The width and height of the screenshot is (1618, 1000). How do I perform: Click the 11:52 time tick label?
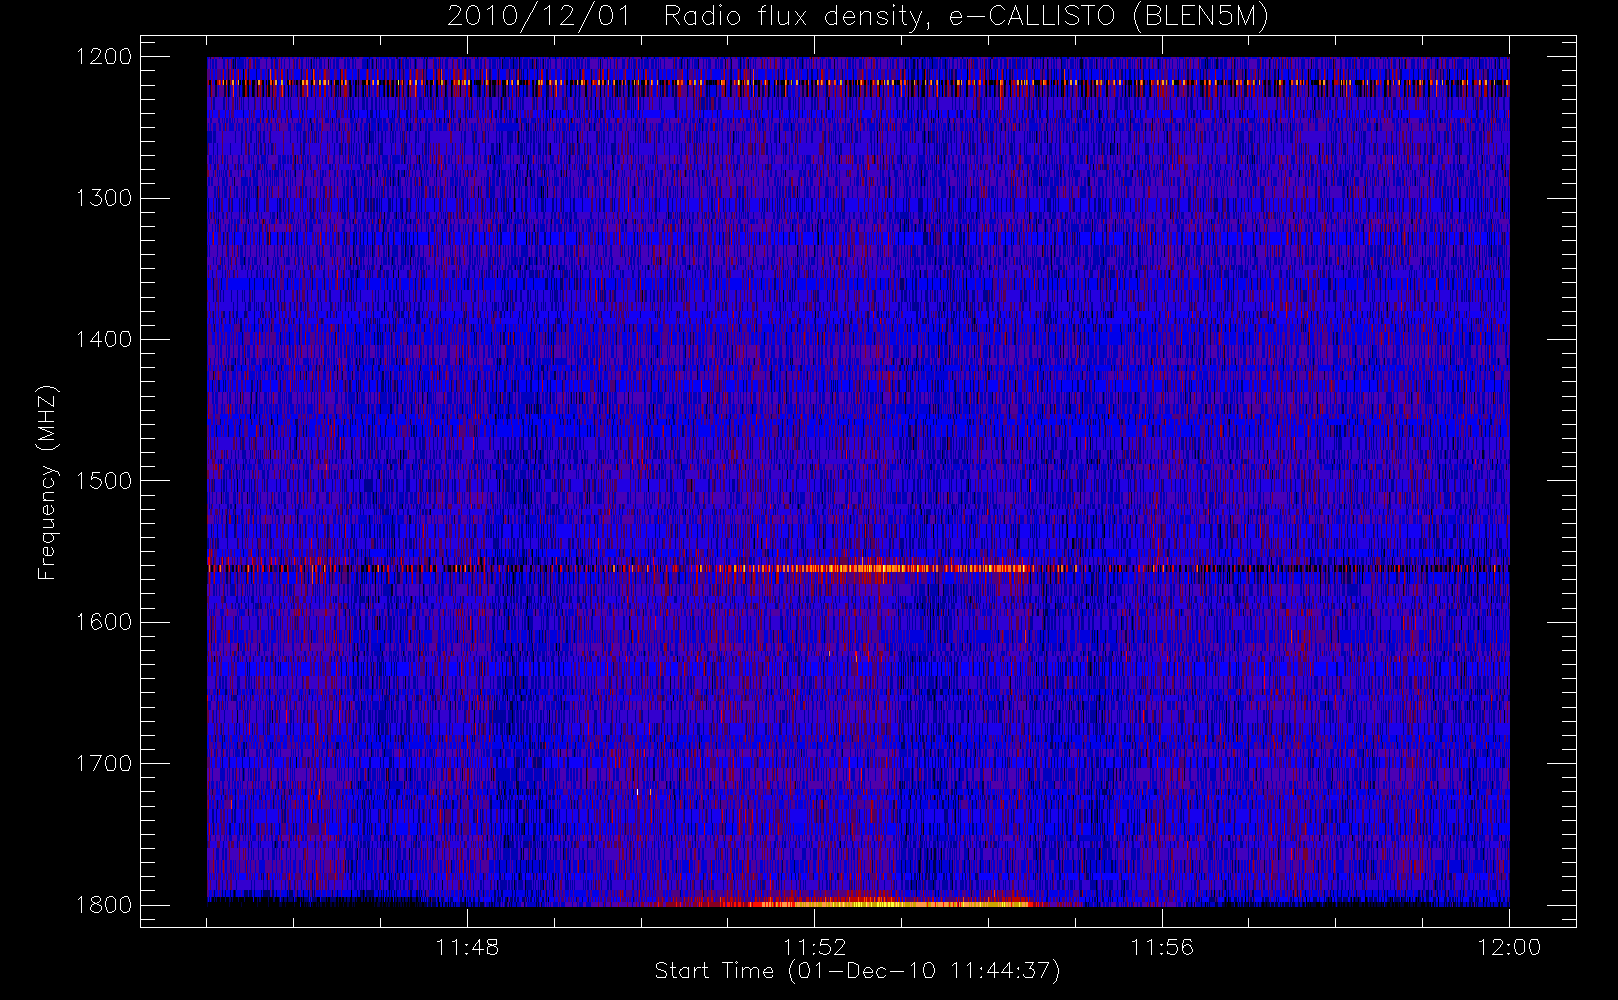(x=814, y=947)
